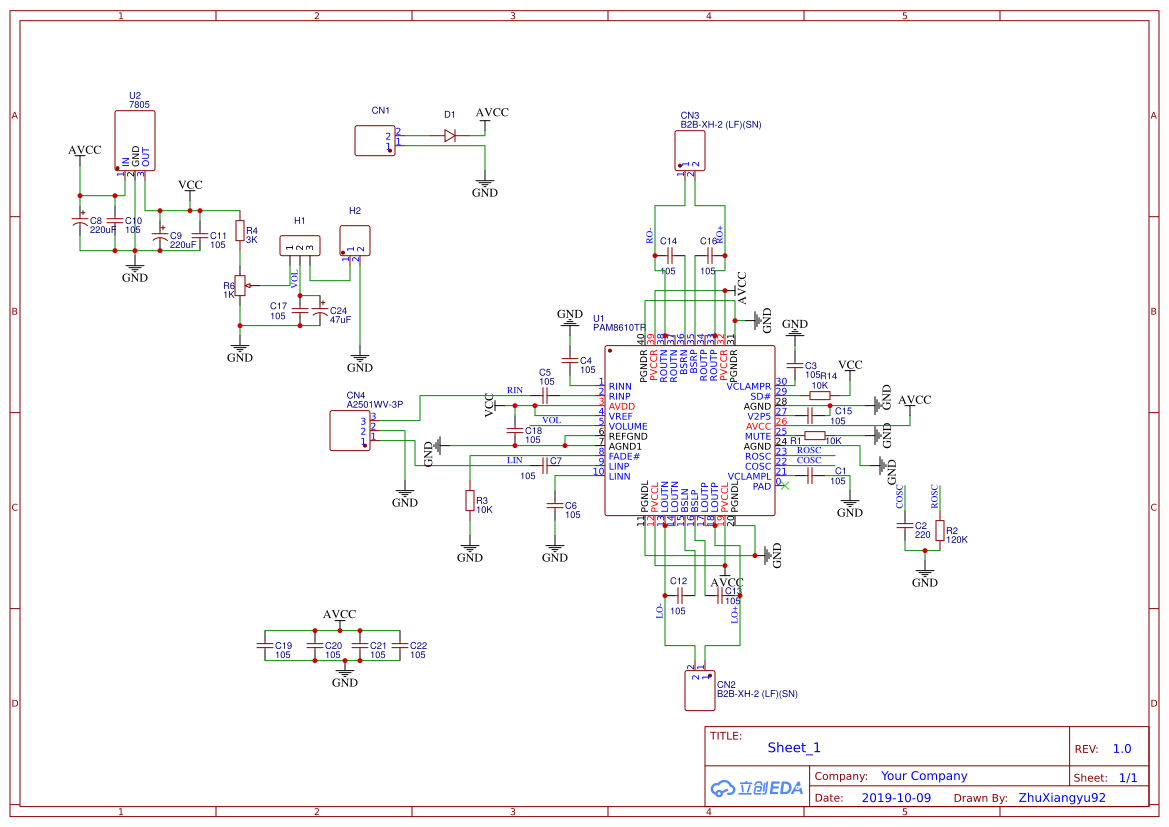
Task: Select the C9 220uF capacitor symbol
Action: click(160, 236)
